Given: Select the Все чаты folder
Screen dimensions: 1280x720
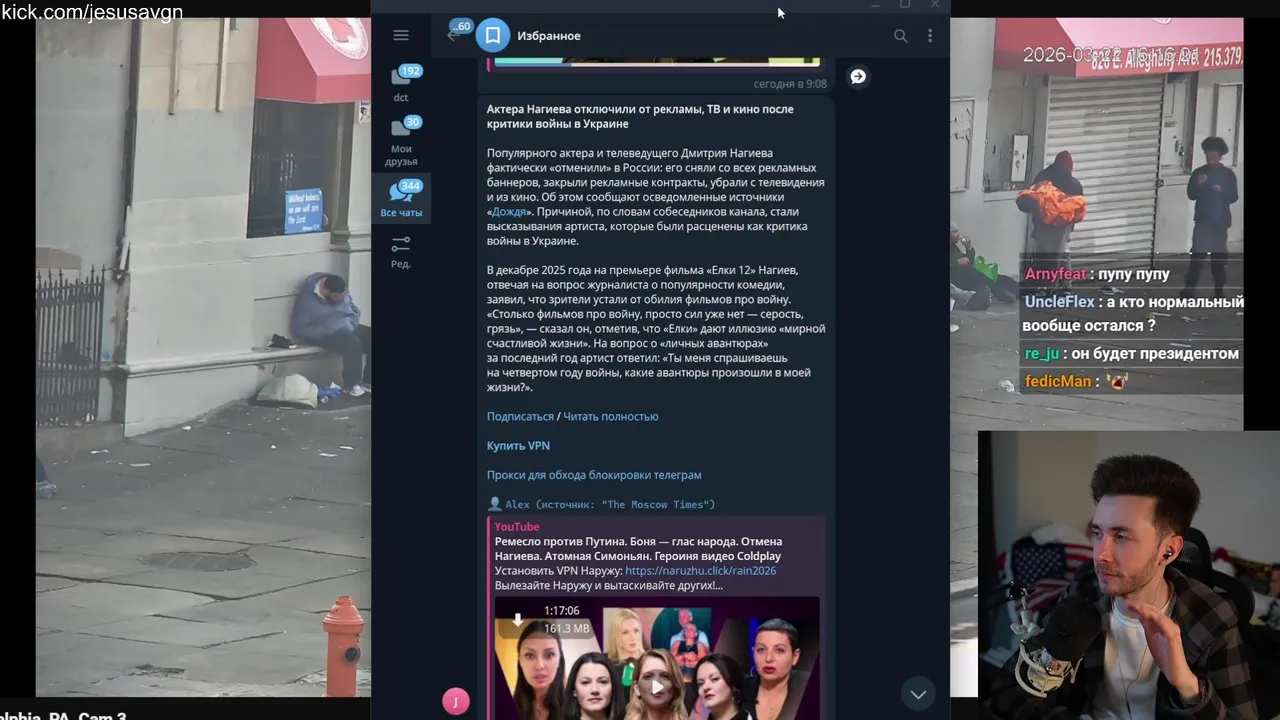Looking at the screenshot, I should (401, 198).
